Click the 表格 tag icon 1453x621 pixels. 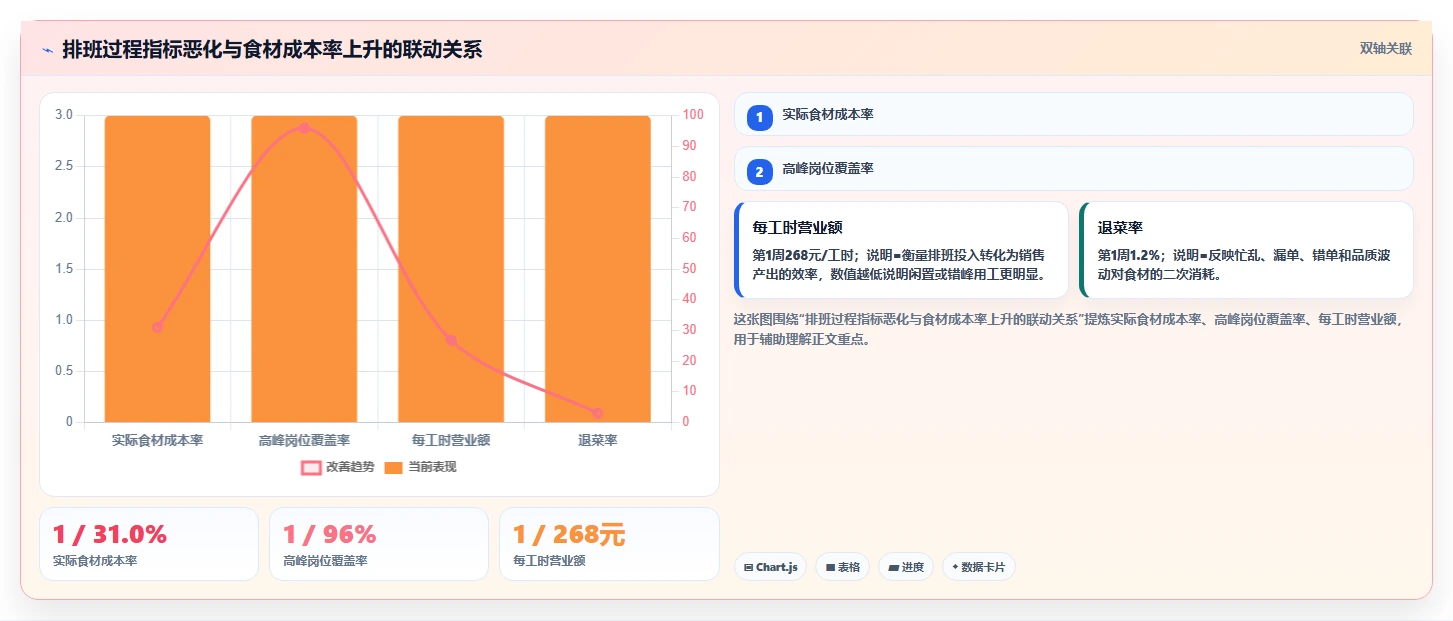(830, 567)
